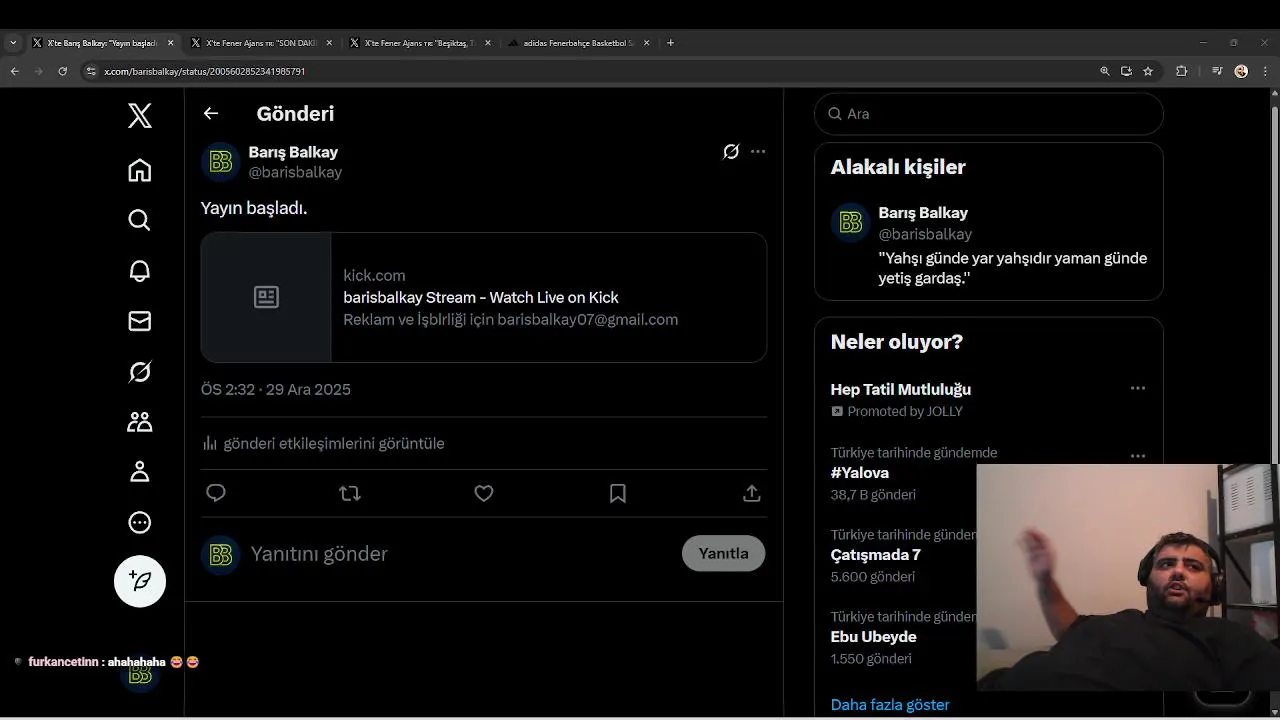The width and height of the screenshot is (1280, 720).
Task: Click Grok icon on the post header
Action: pyautogui.click(x=731, y=152)
